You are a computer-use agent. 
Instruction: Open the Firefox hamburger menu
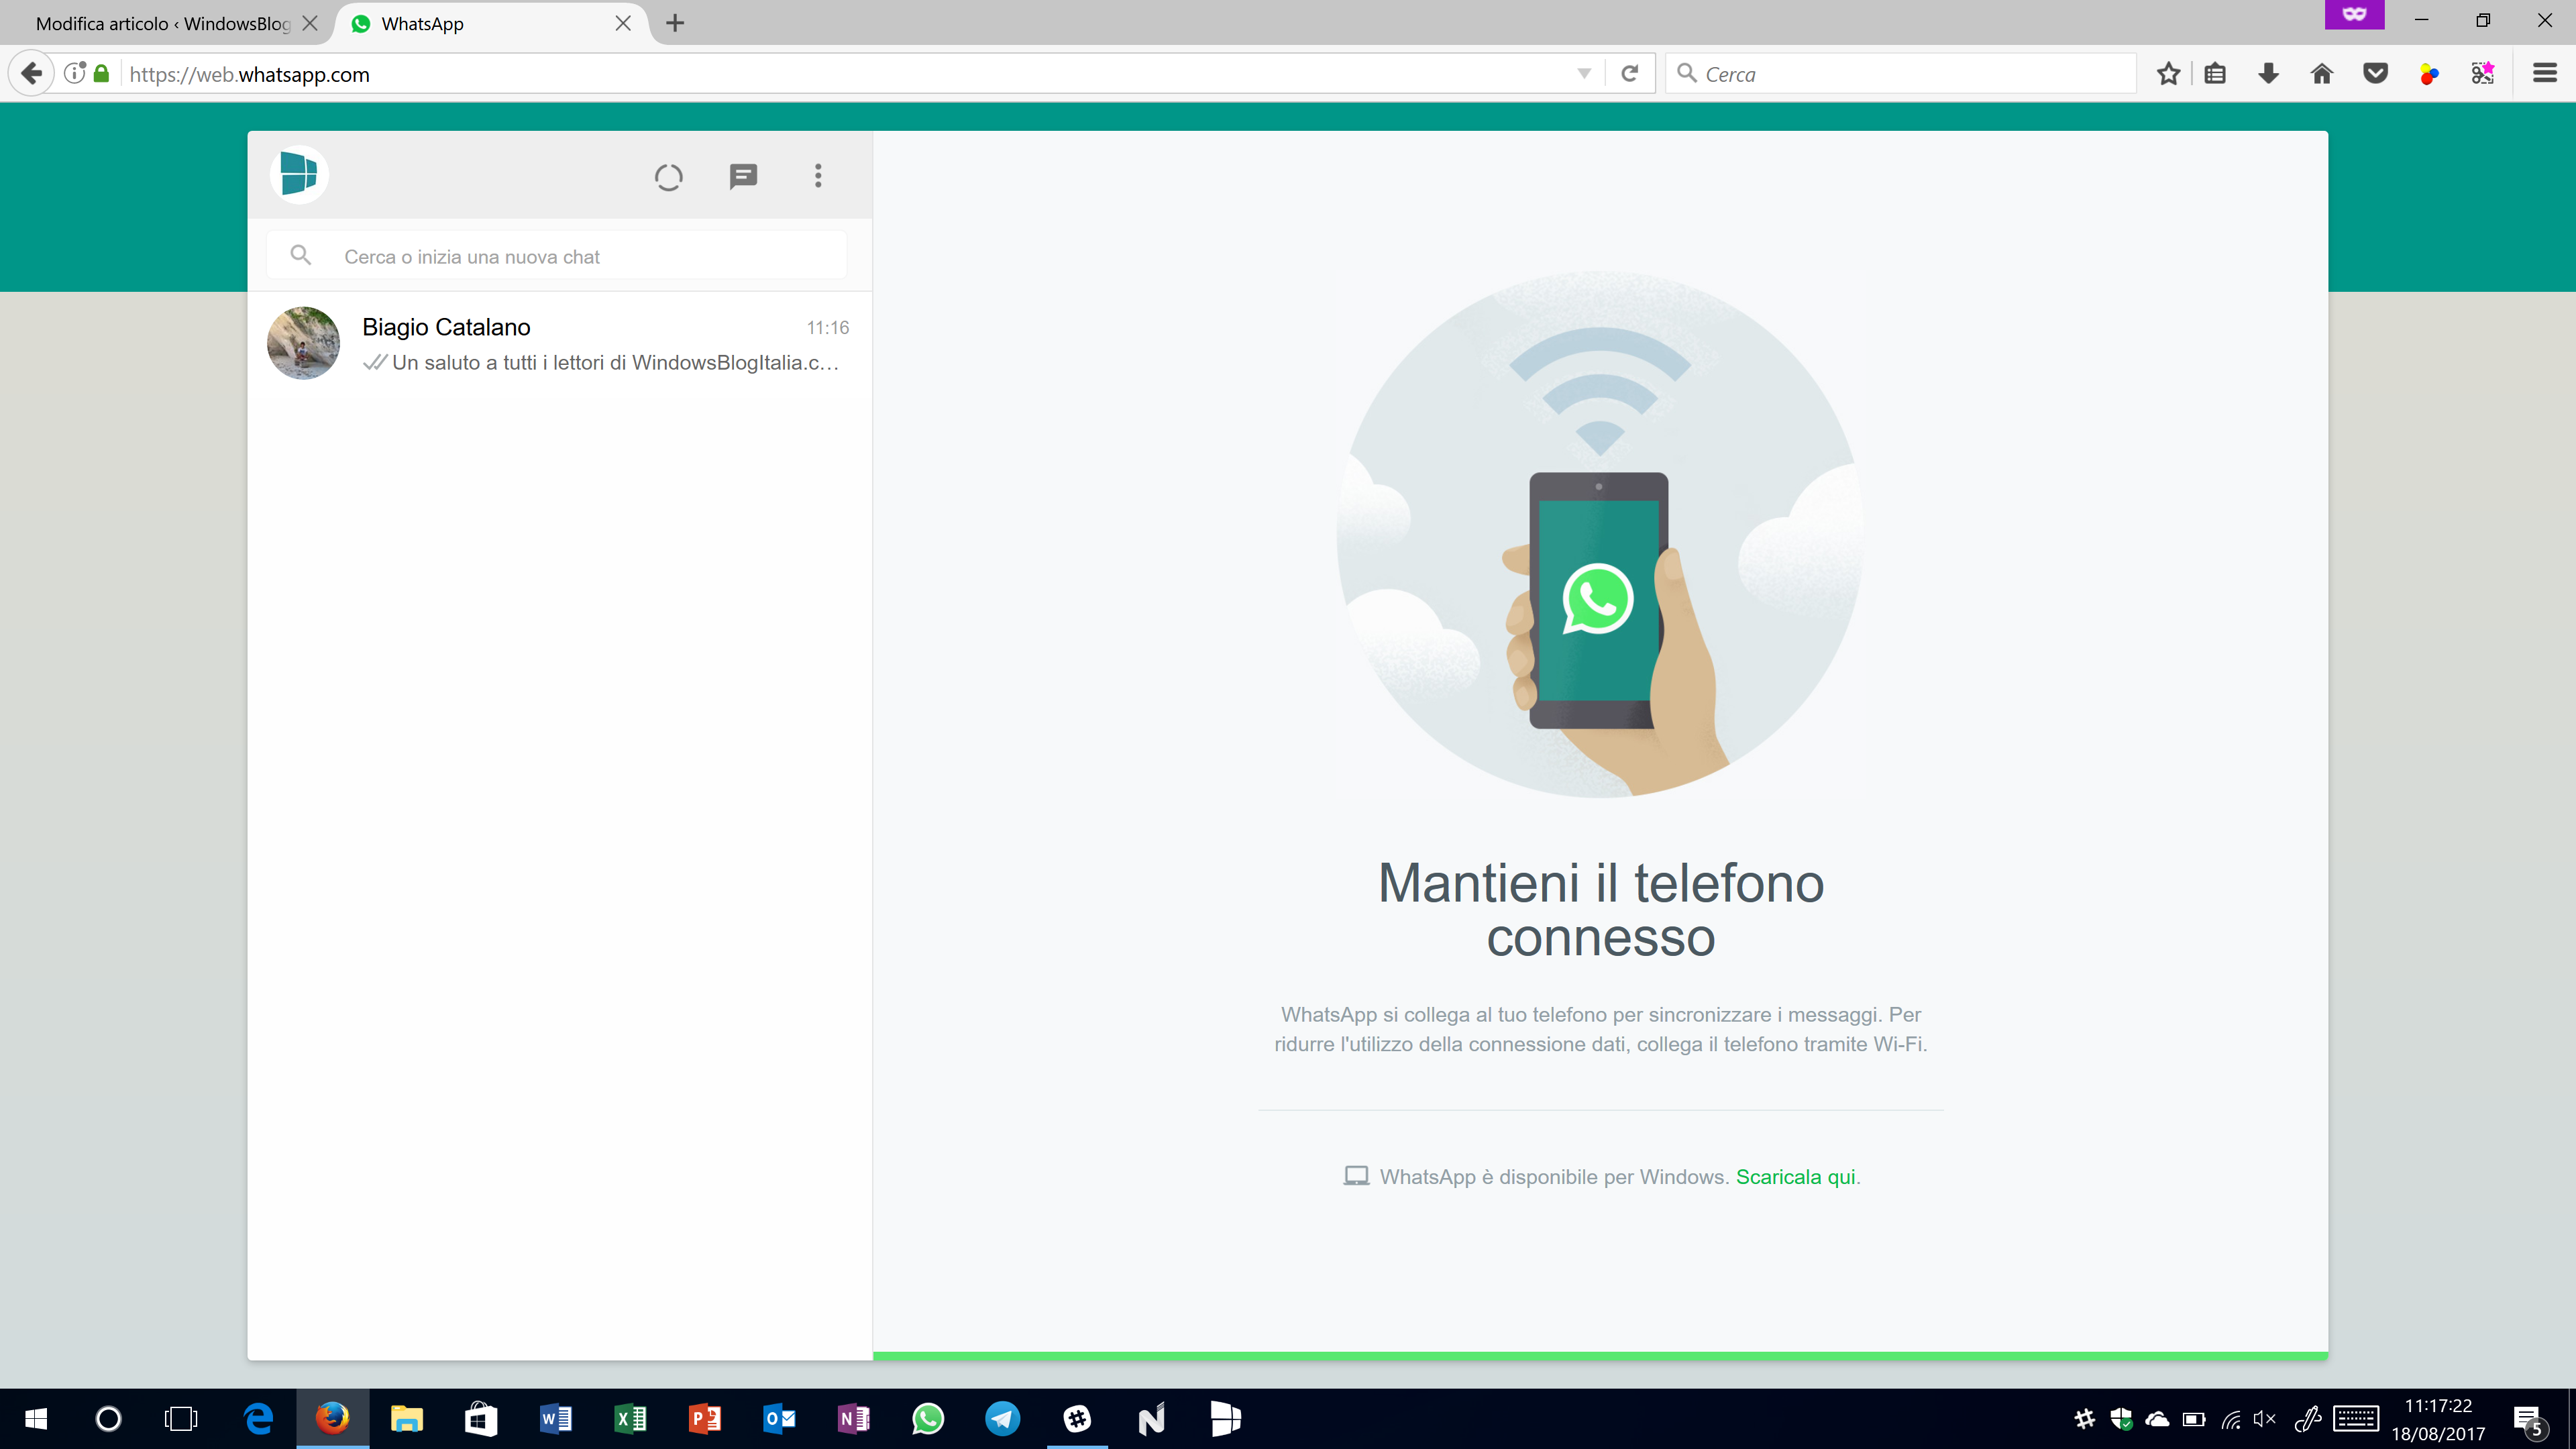(x=2545, y=74)
